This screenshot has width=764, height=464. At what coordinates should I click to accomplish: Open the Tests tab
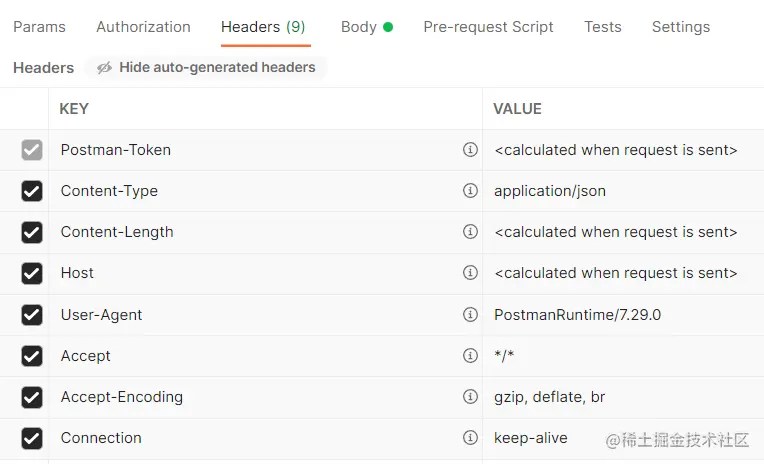tap(602, 27)
